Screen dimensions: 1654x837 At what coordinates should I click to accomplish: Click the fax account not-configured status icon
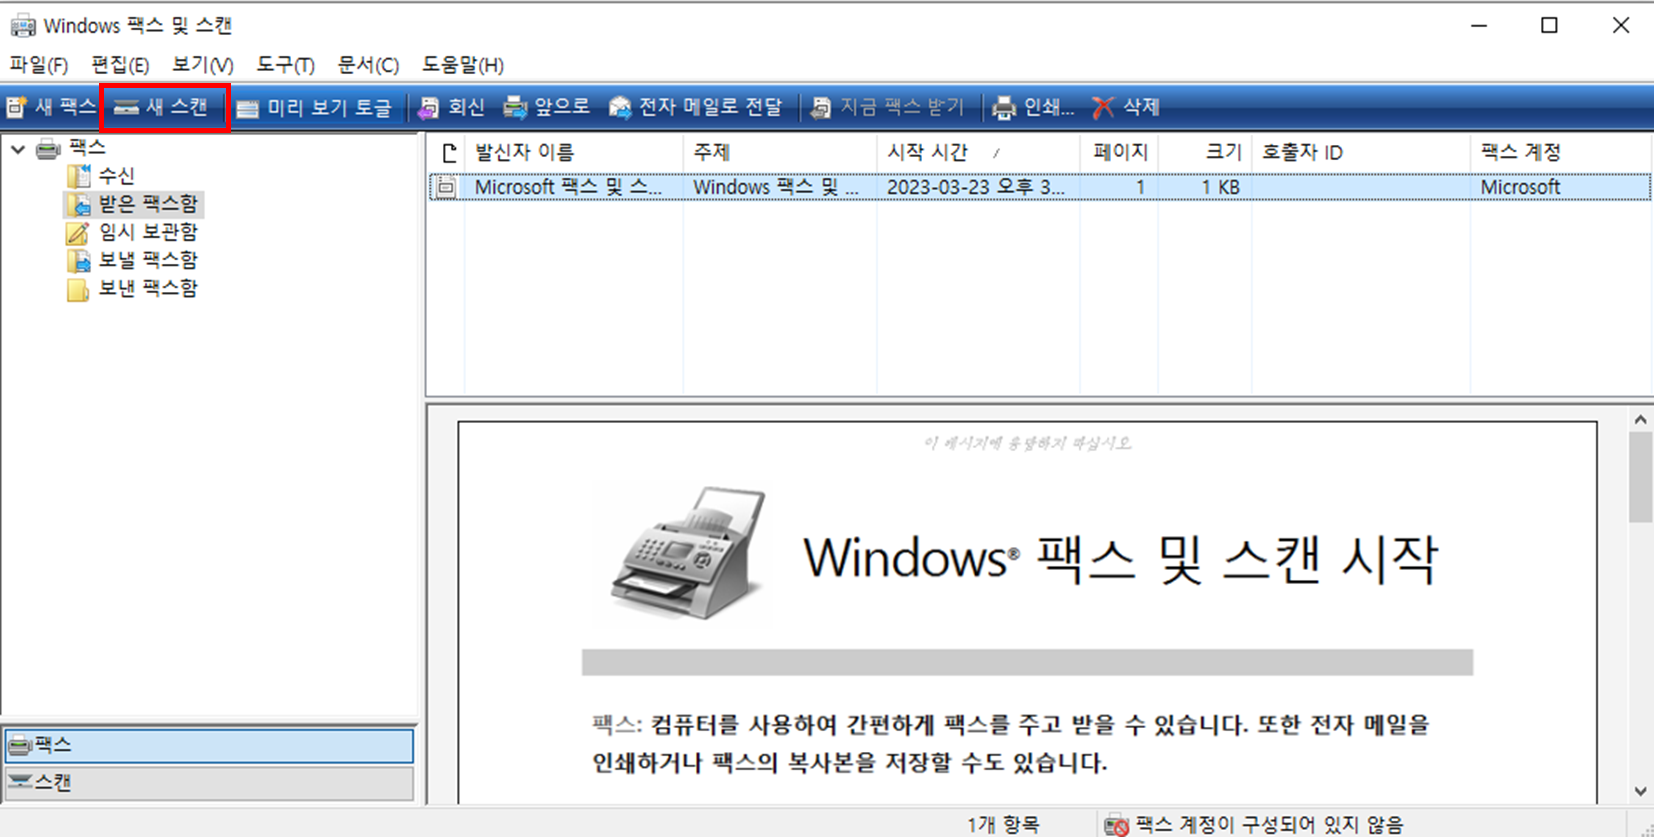click(x=1117, y=825)
